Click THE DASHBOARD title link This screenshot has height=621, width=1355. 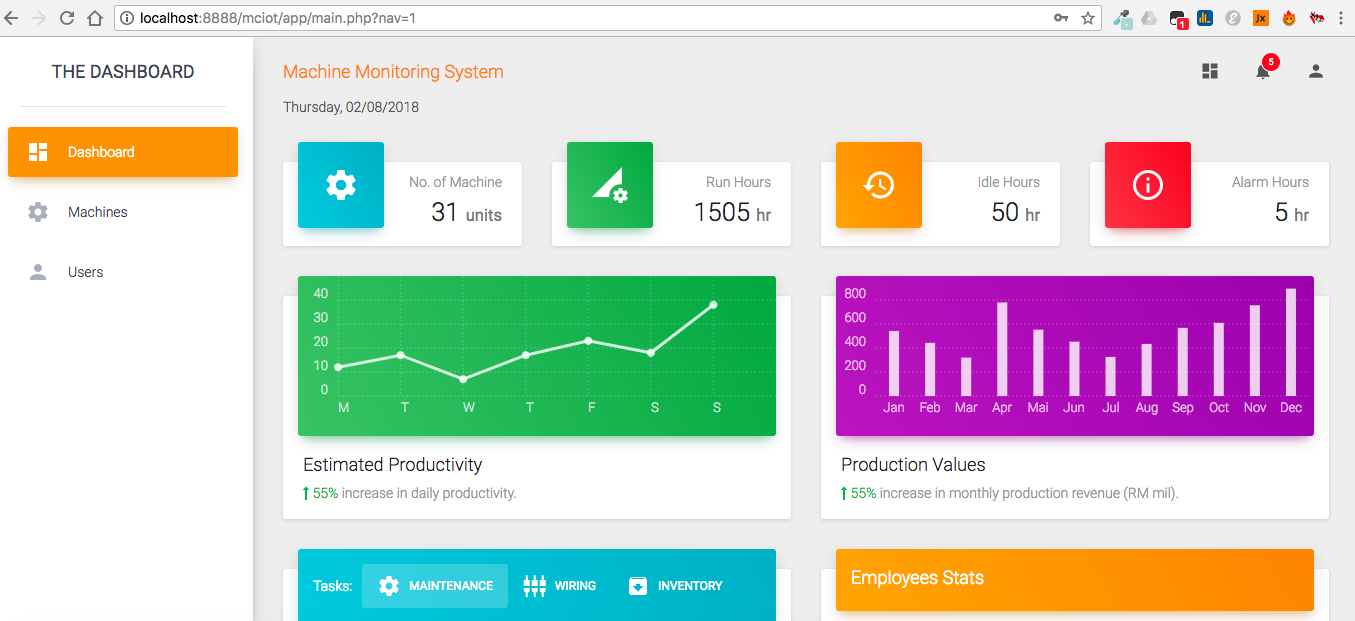123,72
